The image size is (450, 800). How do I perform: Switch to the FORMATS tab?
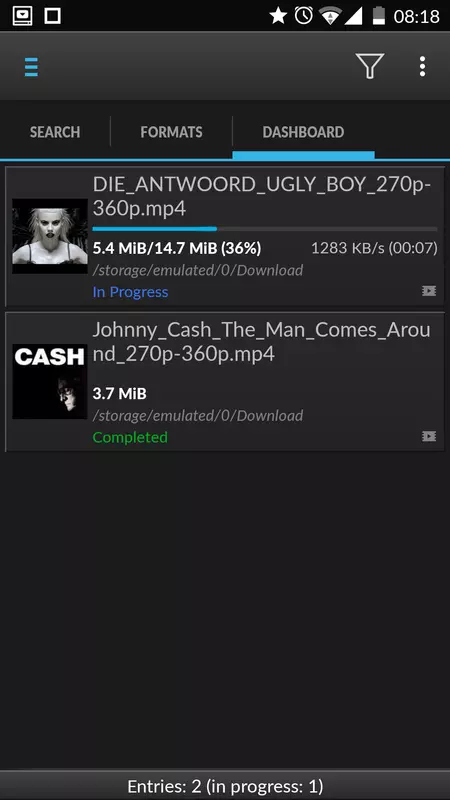point(171,132)
